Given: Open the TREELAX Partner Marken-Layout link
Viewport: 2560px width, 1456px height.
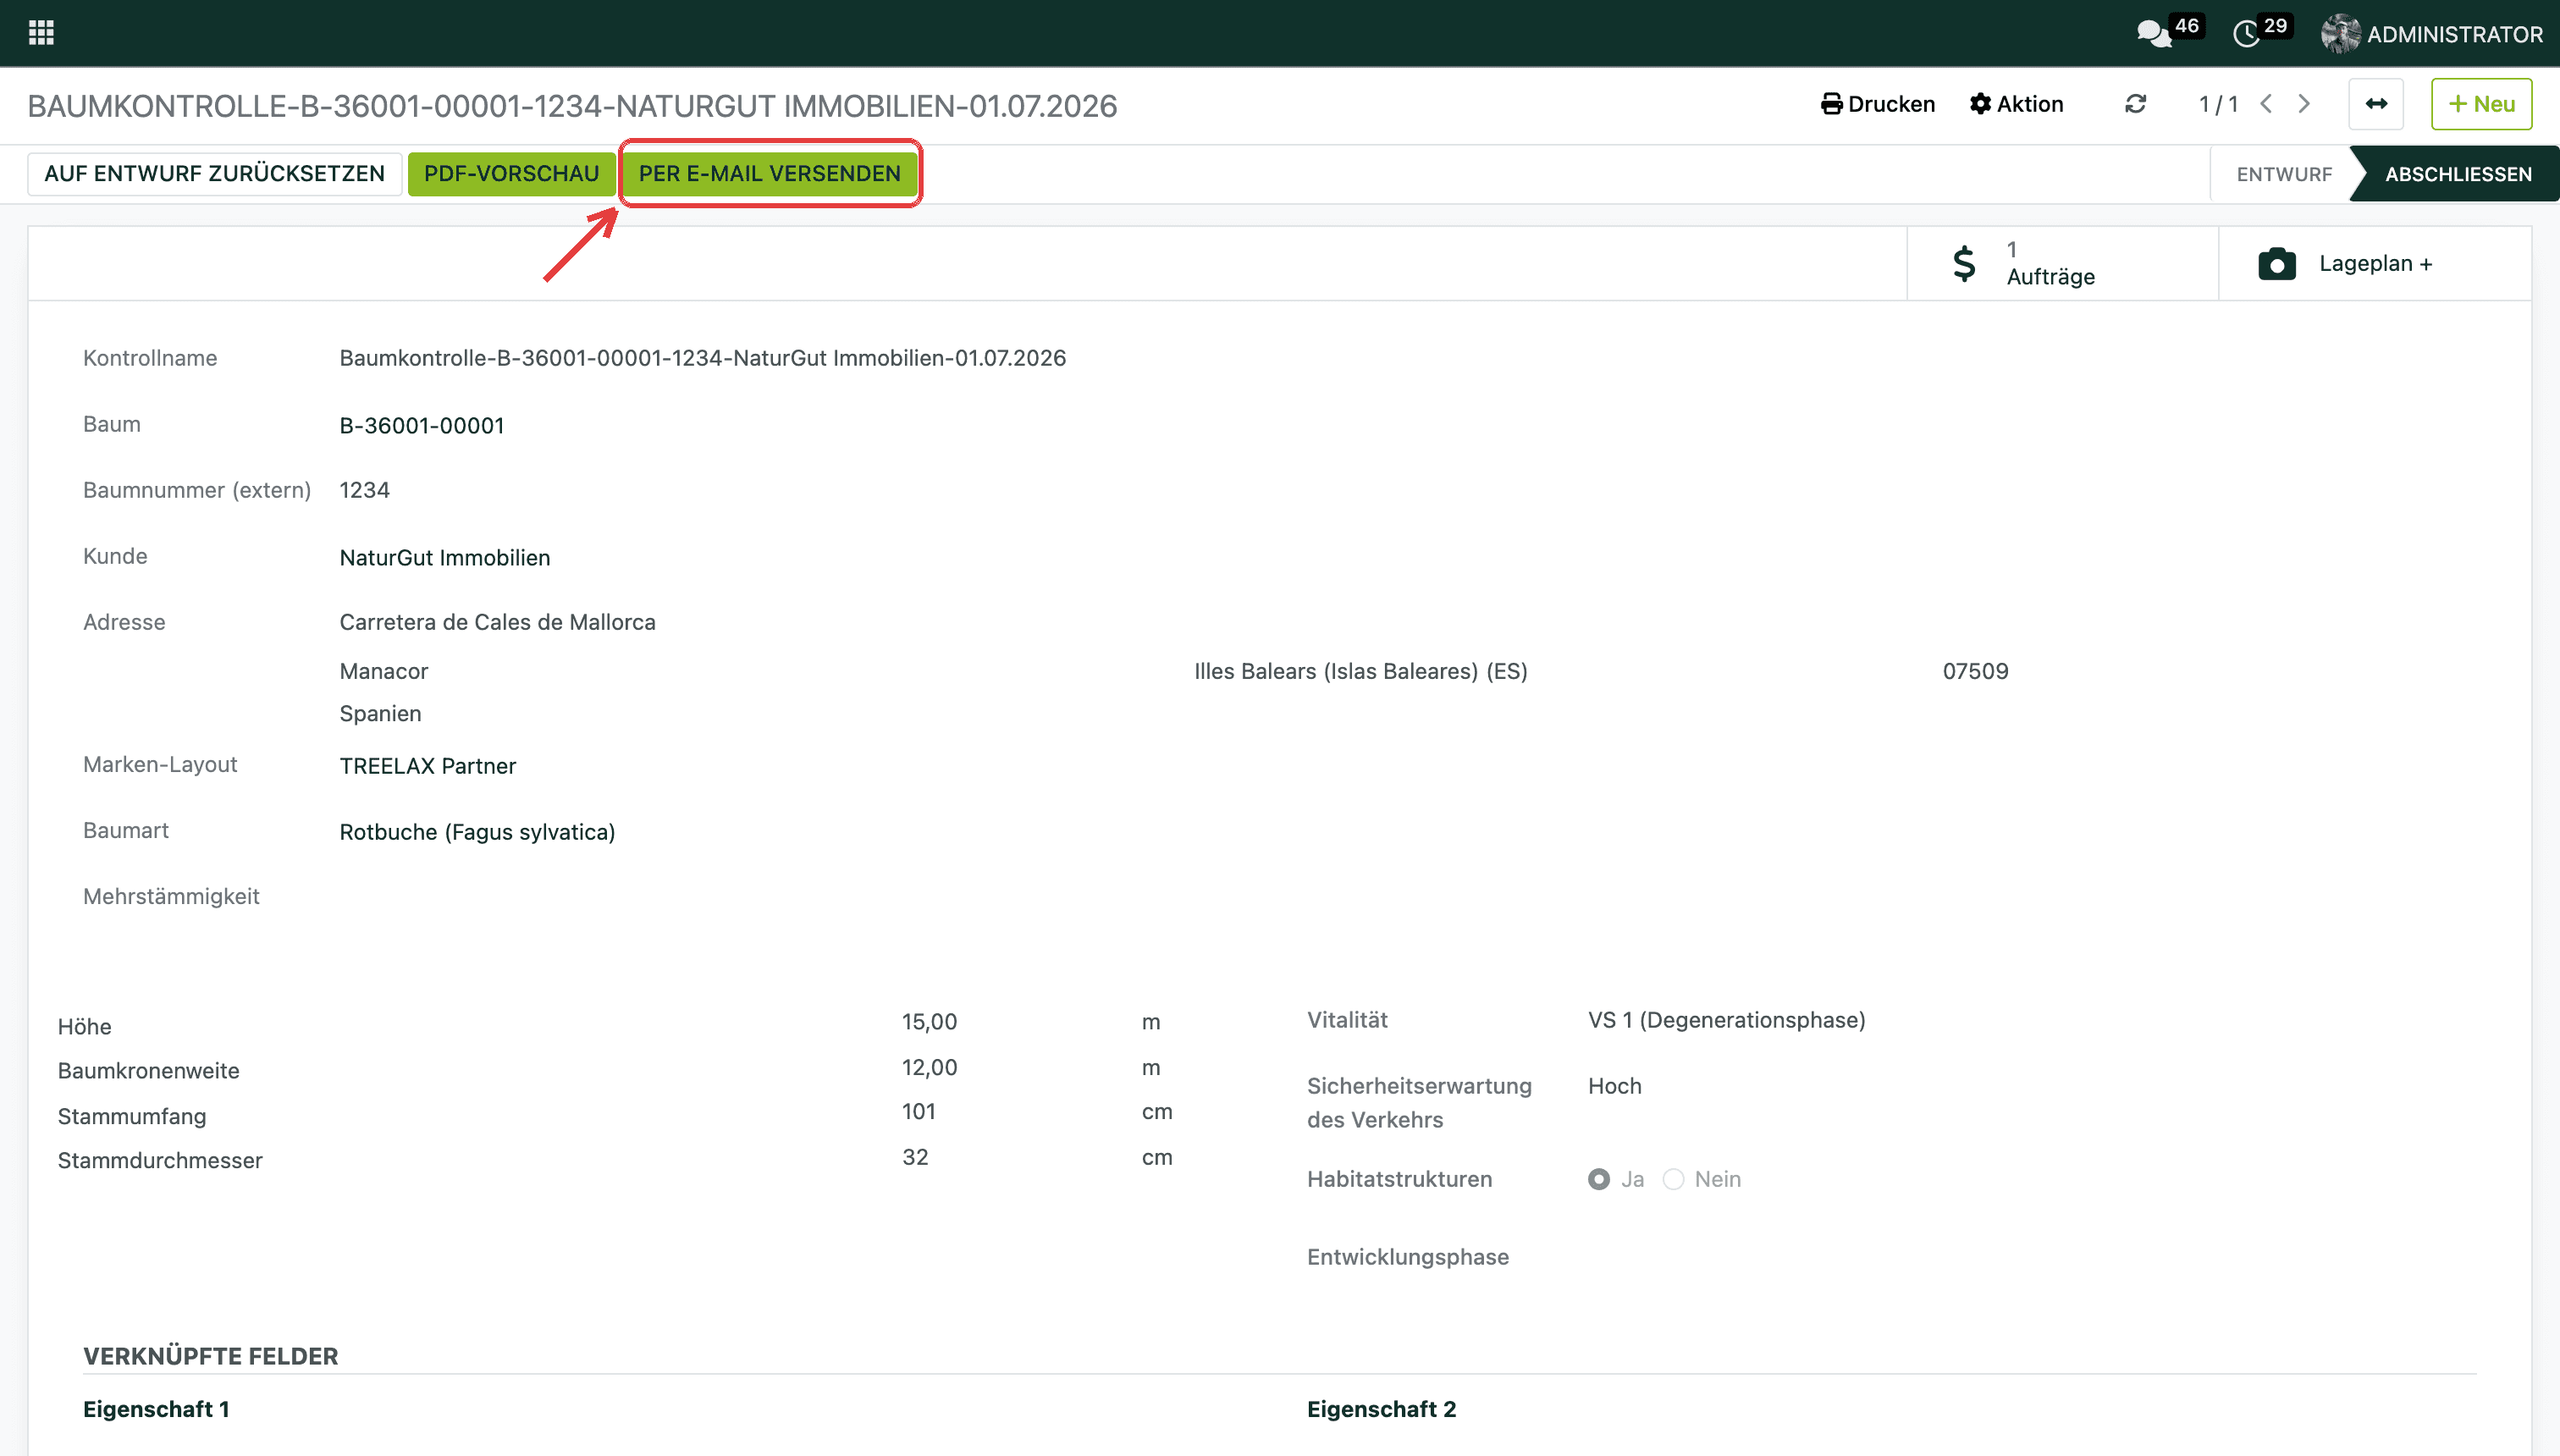Looking at the screenshot, I should (x=428, y=766).
